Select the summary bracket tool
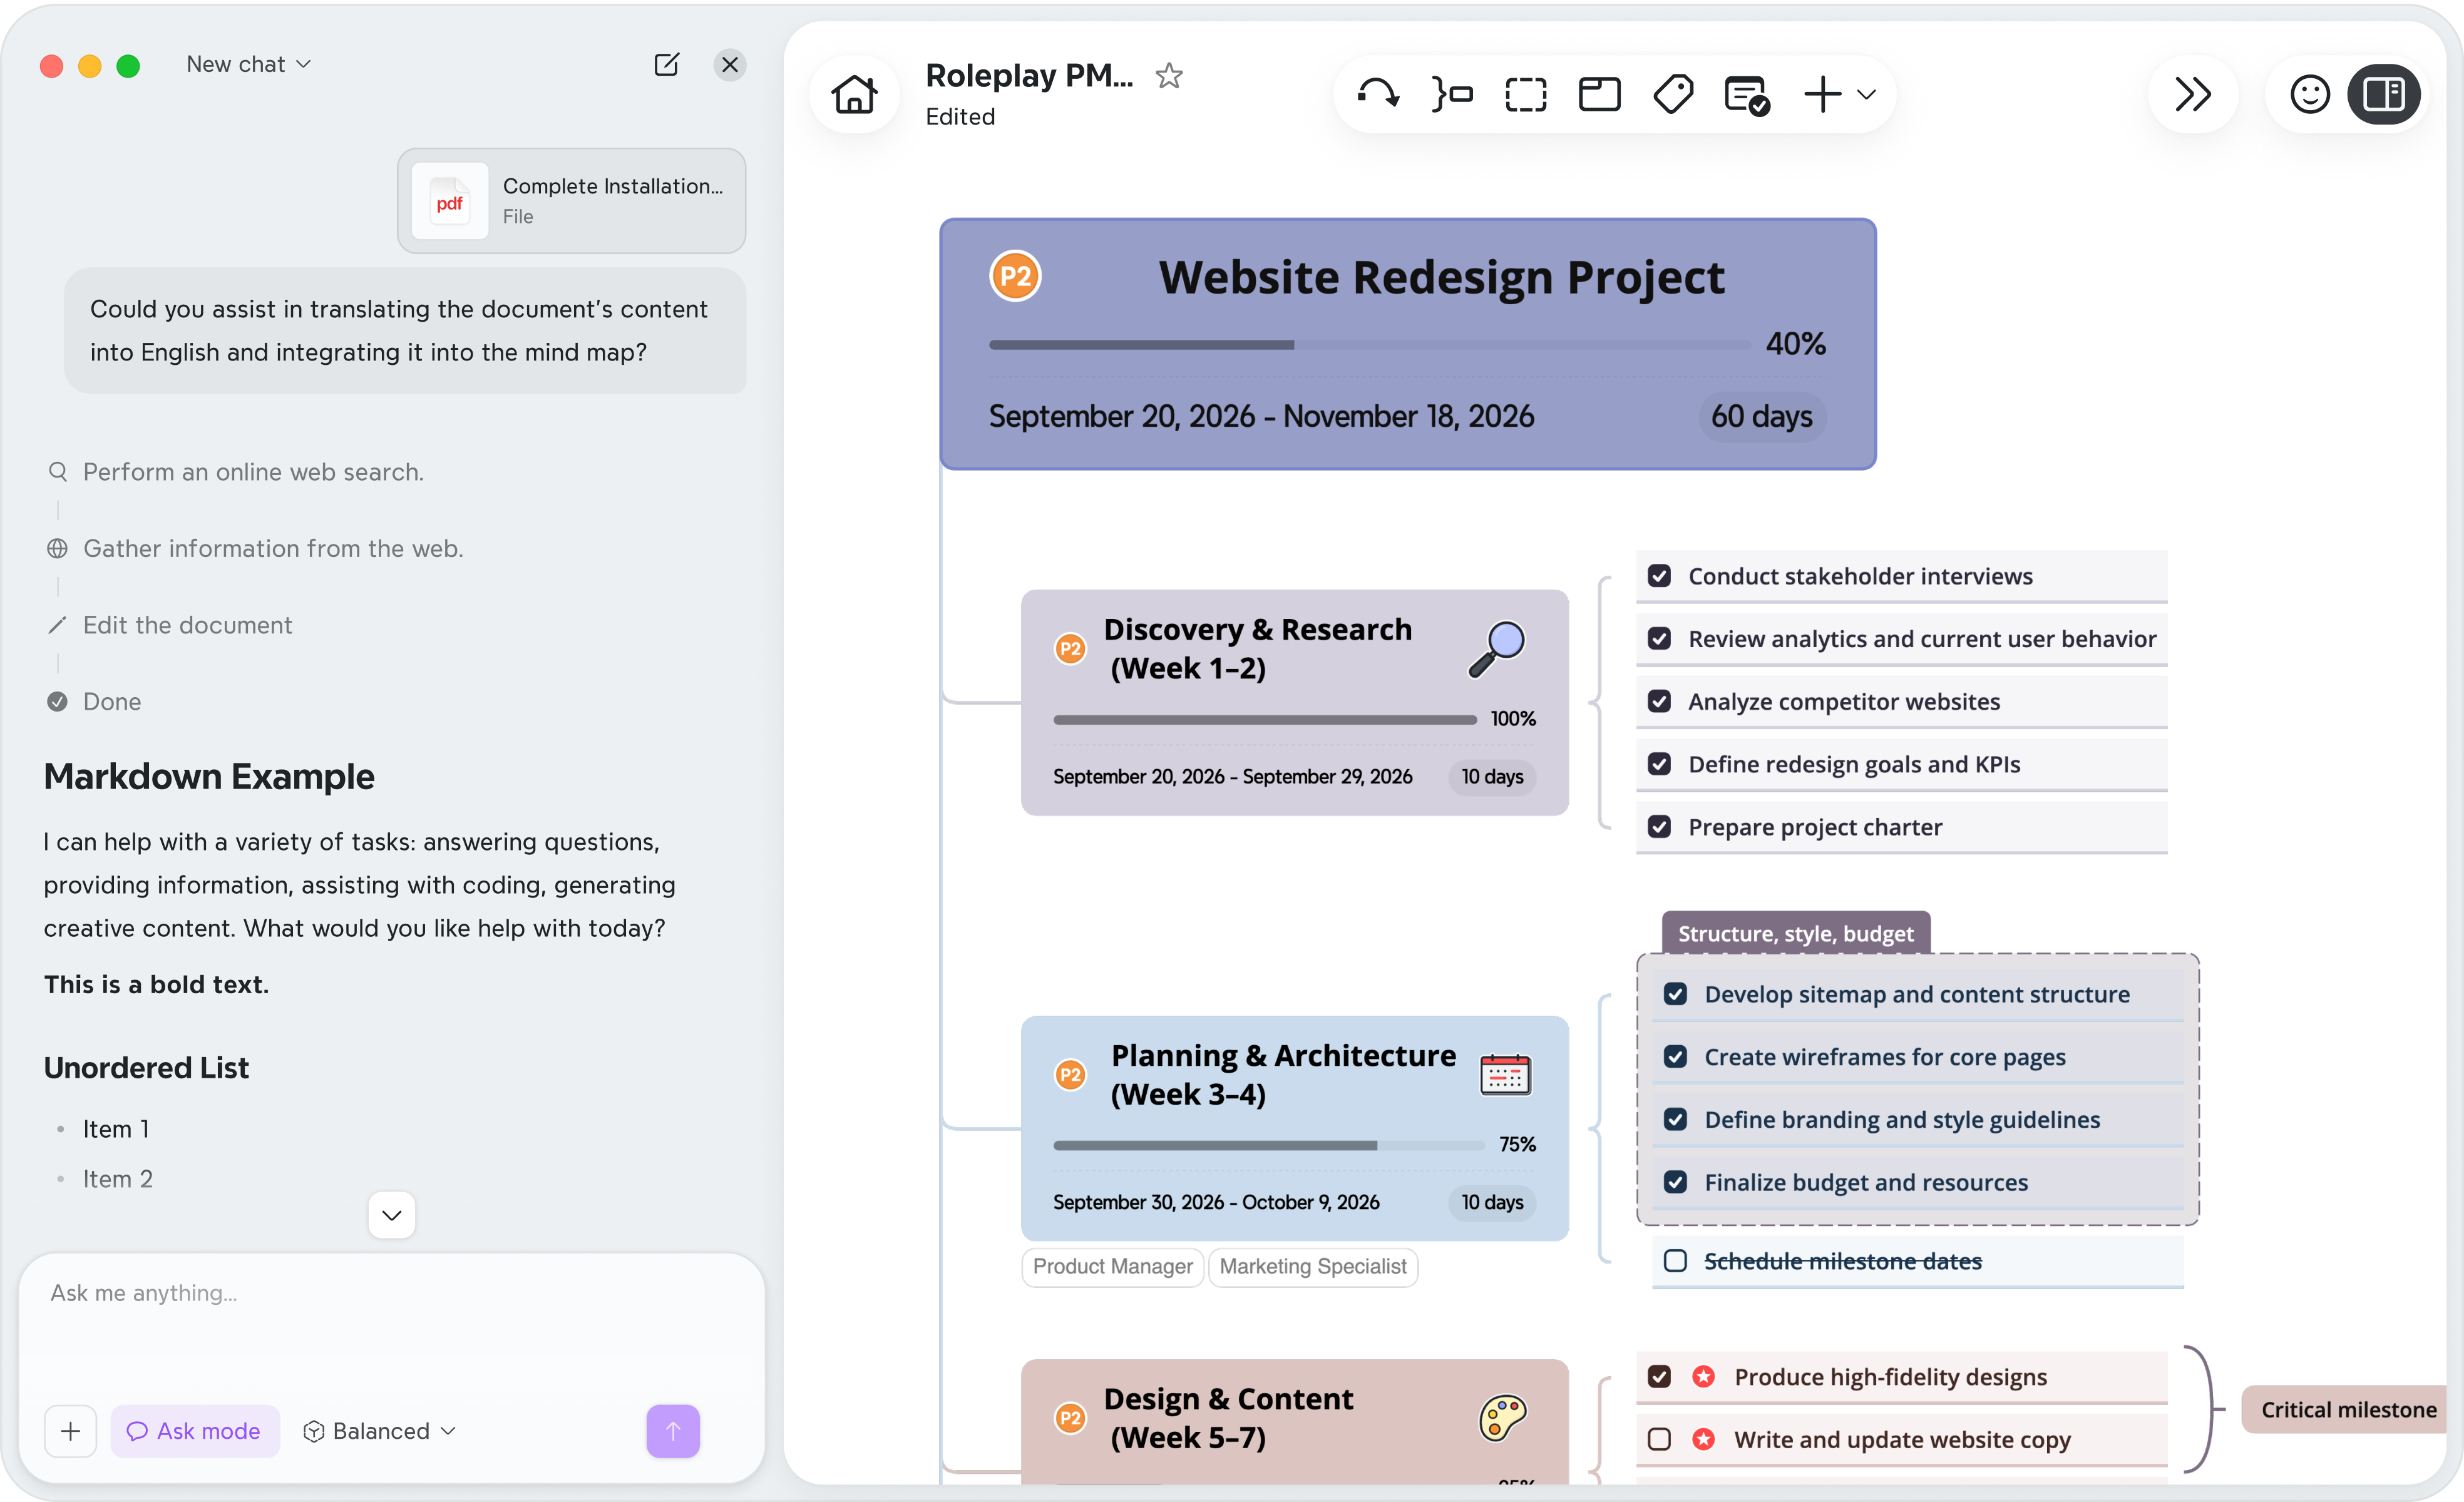Screen dimensions: 2464x1502 point(1452,94)
